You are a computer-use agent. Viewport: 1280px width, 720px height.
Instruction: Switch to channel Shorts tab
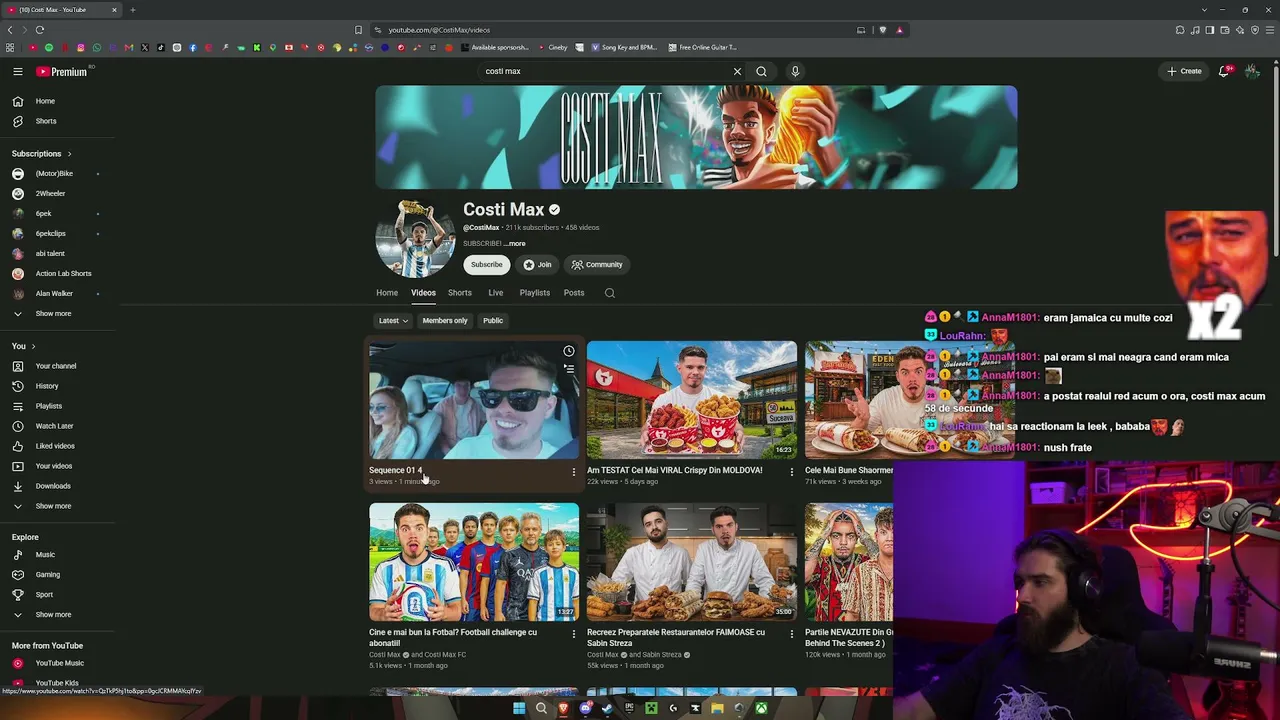(x=460, y=293)
